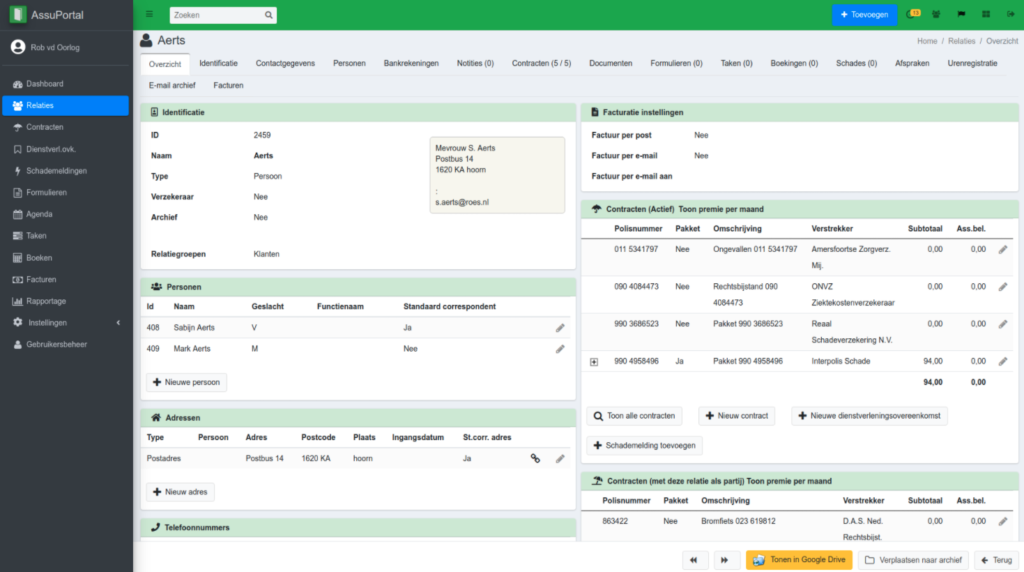This screenshot has height=572, width=1024.
Task: Edit person Sabijn Aerts with pencil icon
Action: point(560,328)
